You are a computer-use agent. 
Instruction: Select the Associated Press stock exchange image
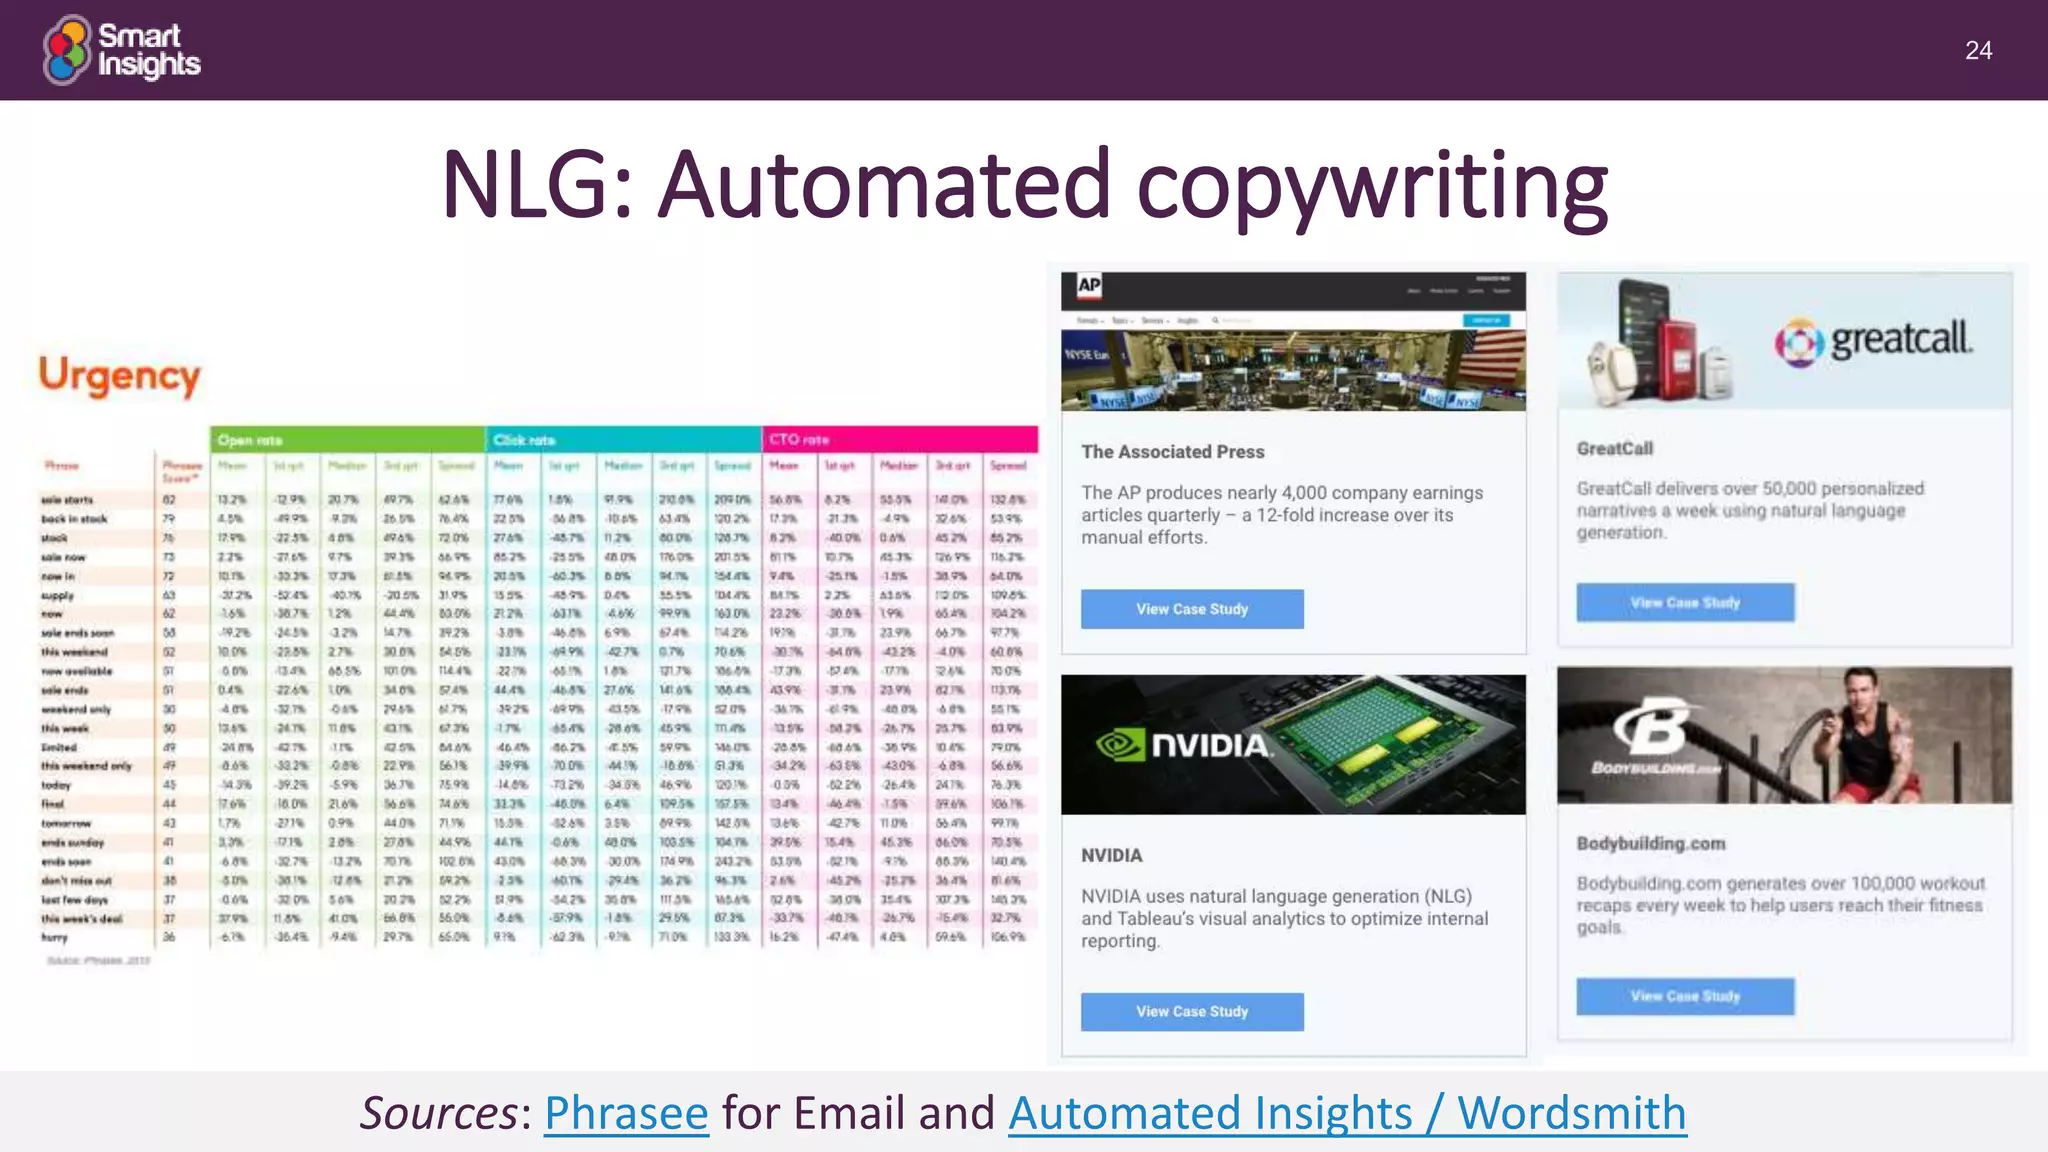point(1293,371)
